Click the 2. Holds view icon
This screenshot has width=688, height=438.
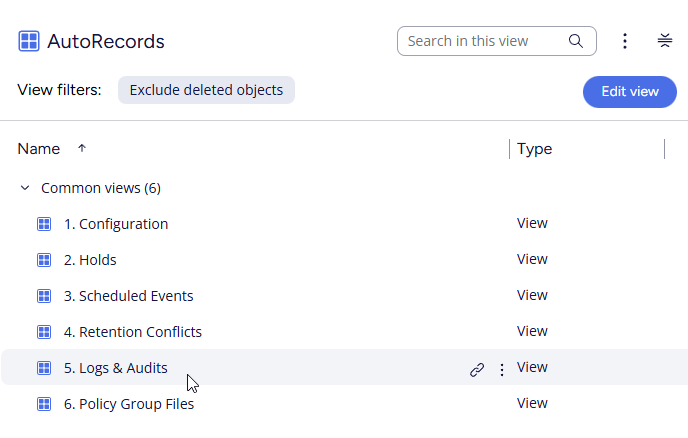coord(44,260)
